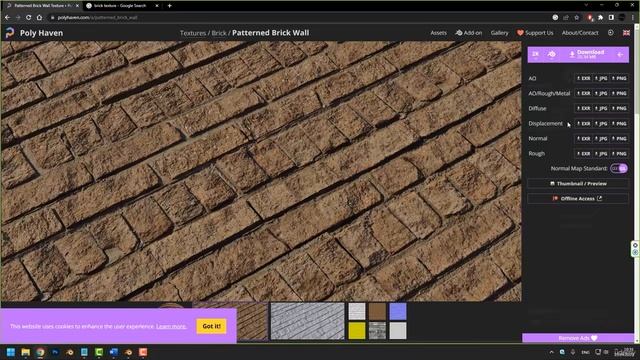Viewport: 640px width, 360px height.
Task: Open a new browser tab with plus
Action: (x=169, y=6)
